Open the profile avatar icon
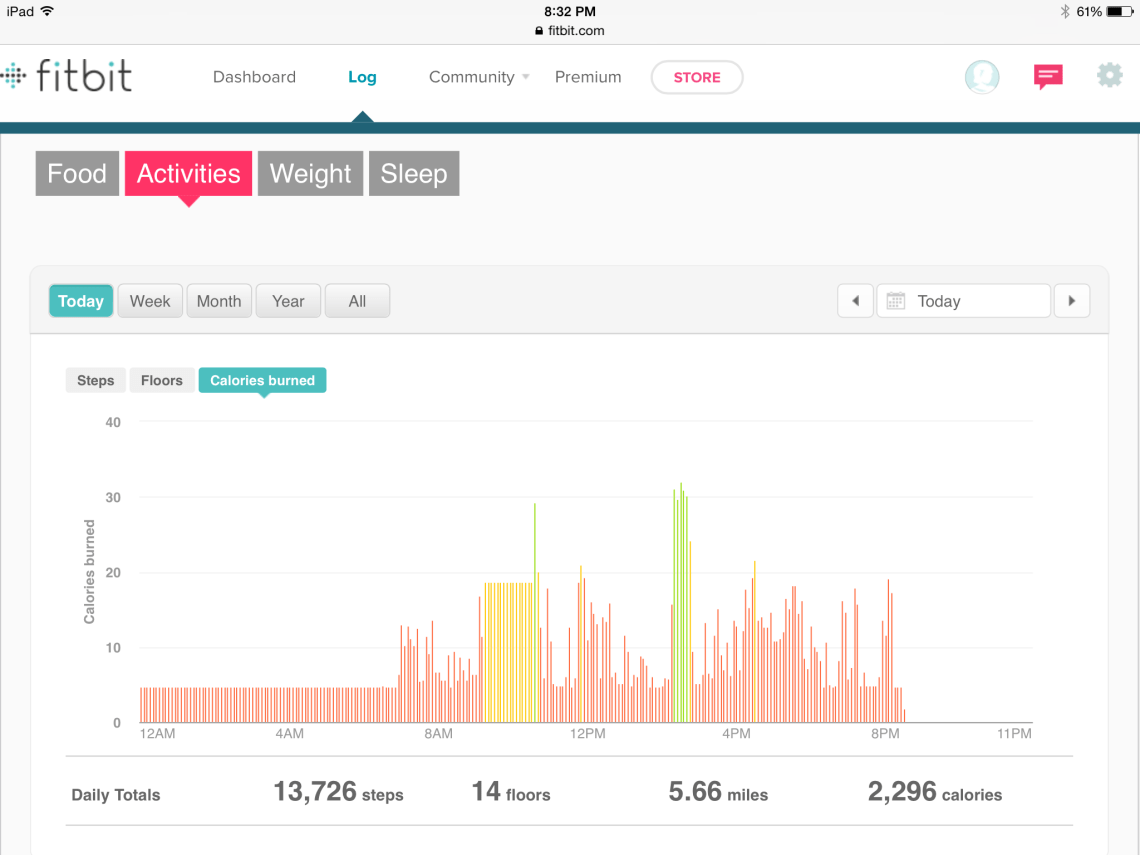Viewport: 1140px width, 855px height. click(981, 77)
